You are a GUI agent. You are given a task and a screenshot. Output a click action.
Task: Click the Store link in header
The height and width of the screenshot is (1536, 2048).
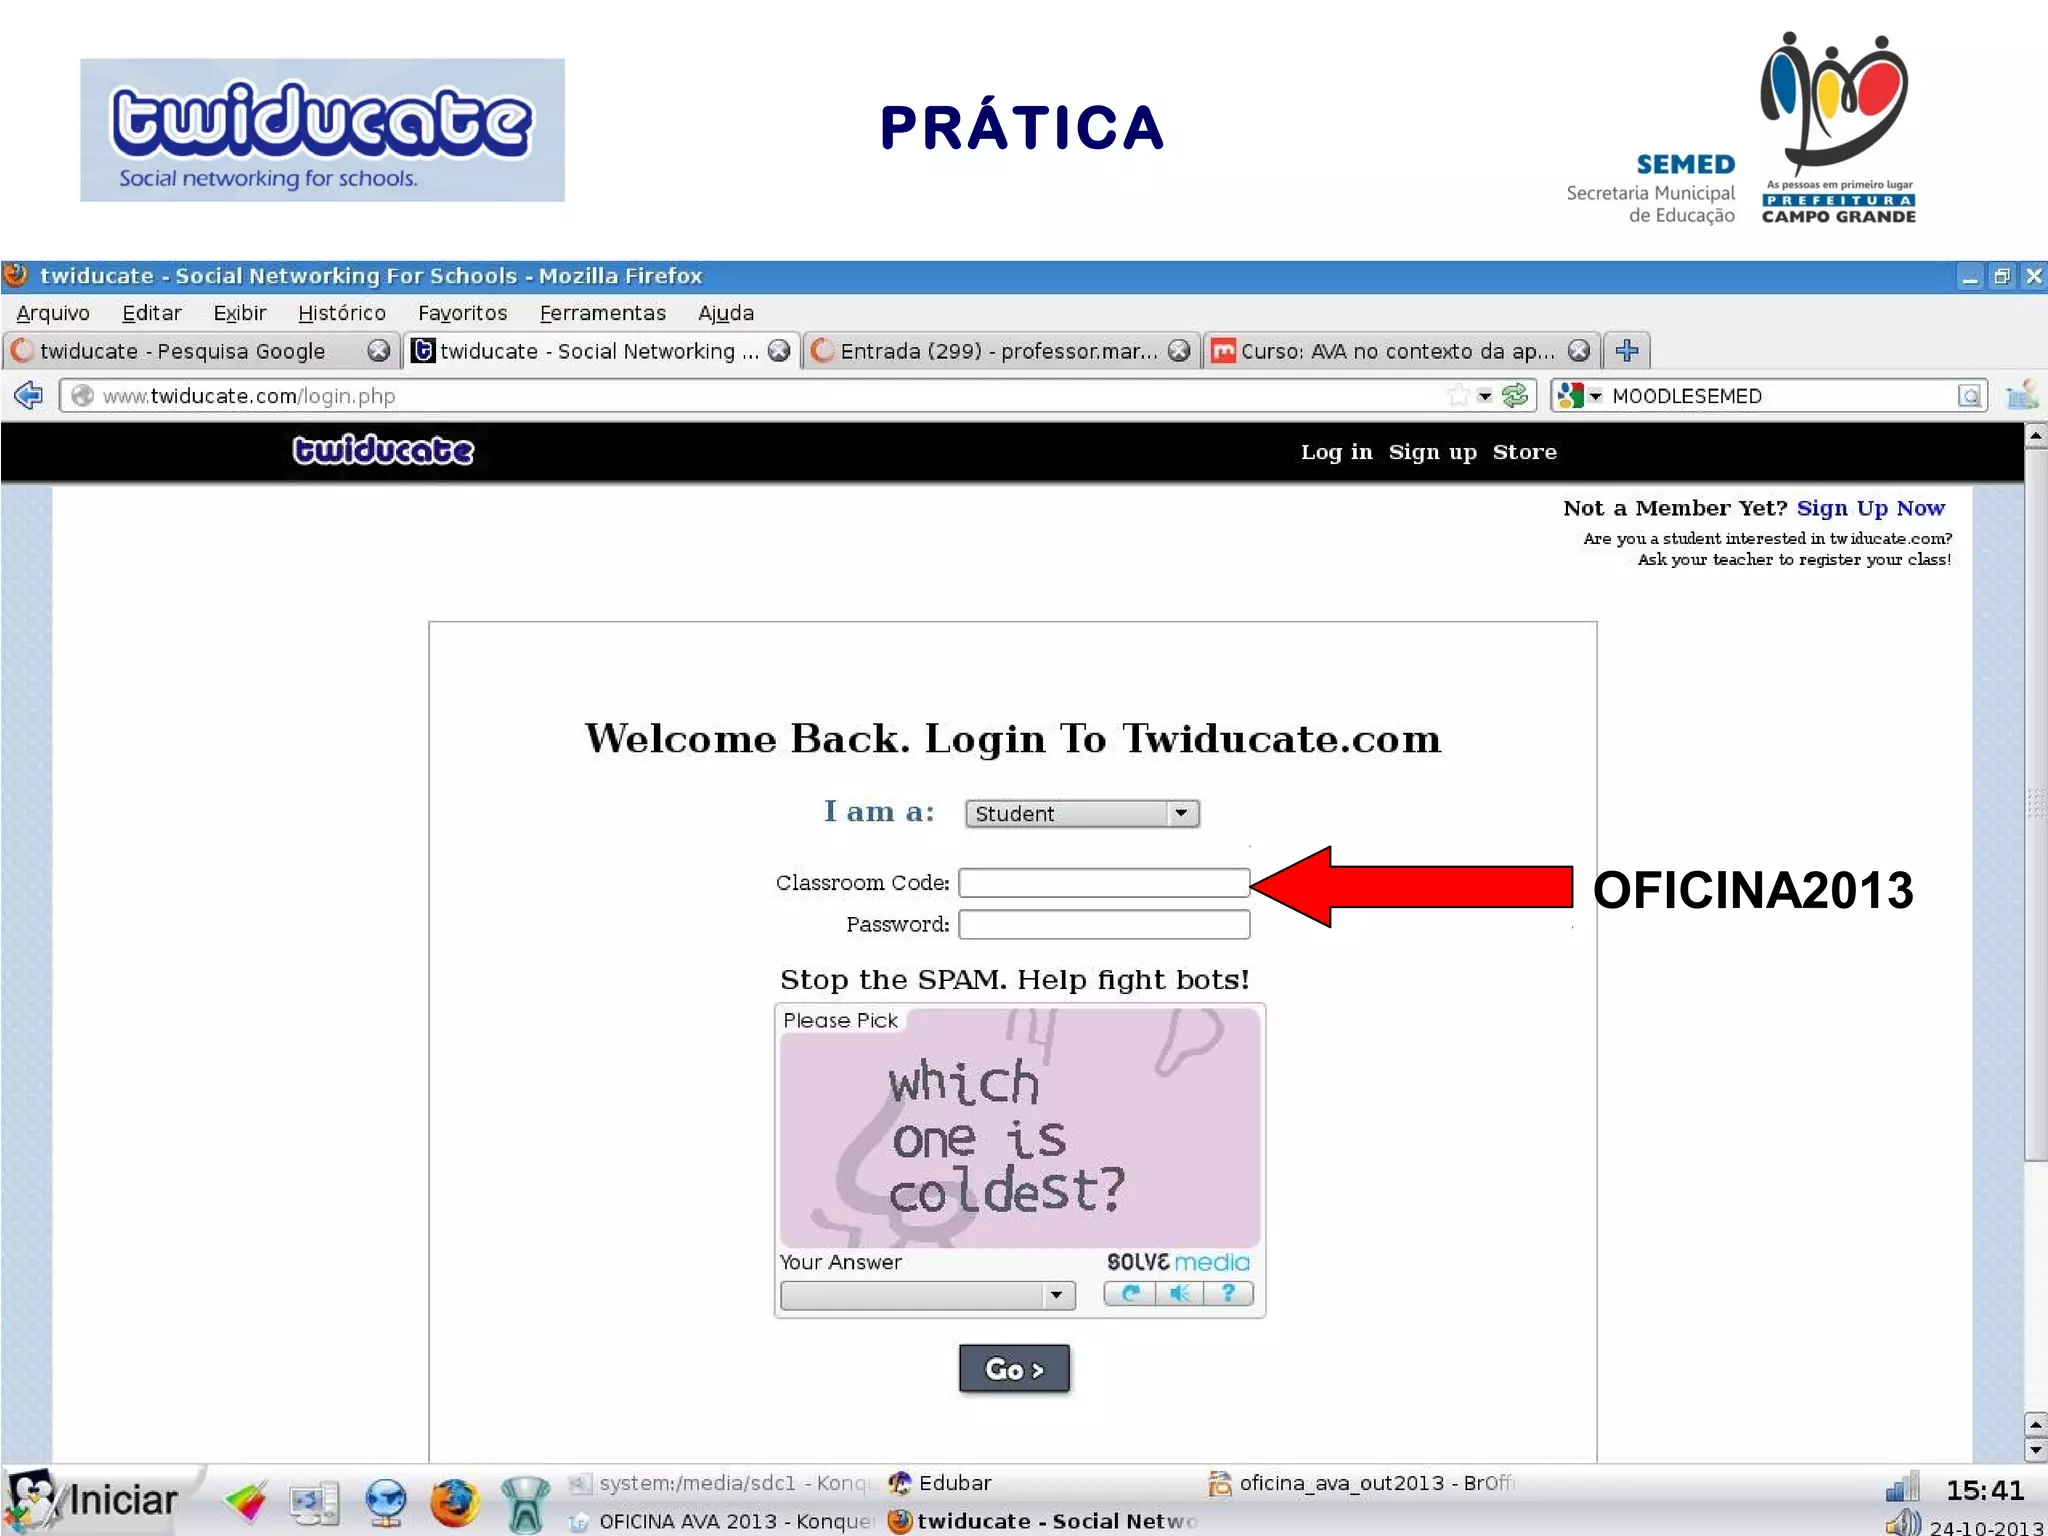coord(1524,452)
